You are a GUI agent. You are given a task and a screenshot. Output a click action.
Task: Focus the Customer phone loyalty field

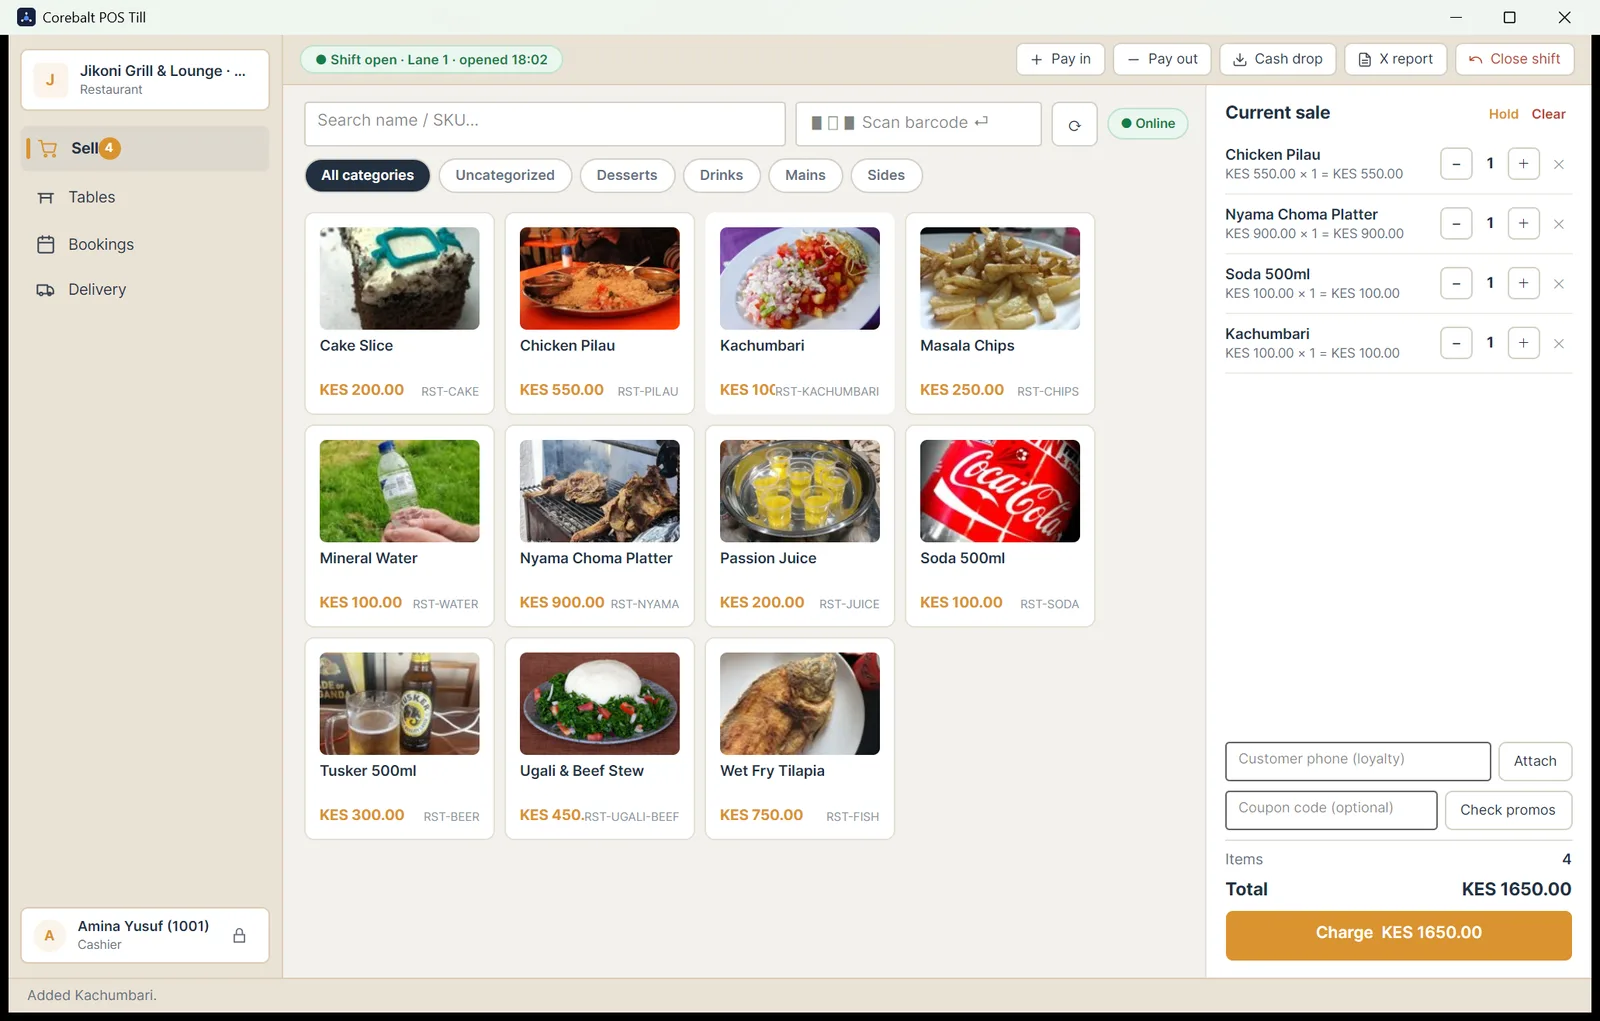(x=1358, y=761)
